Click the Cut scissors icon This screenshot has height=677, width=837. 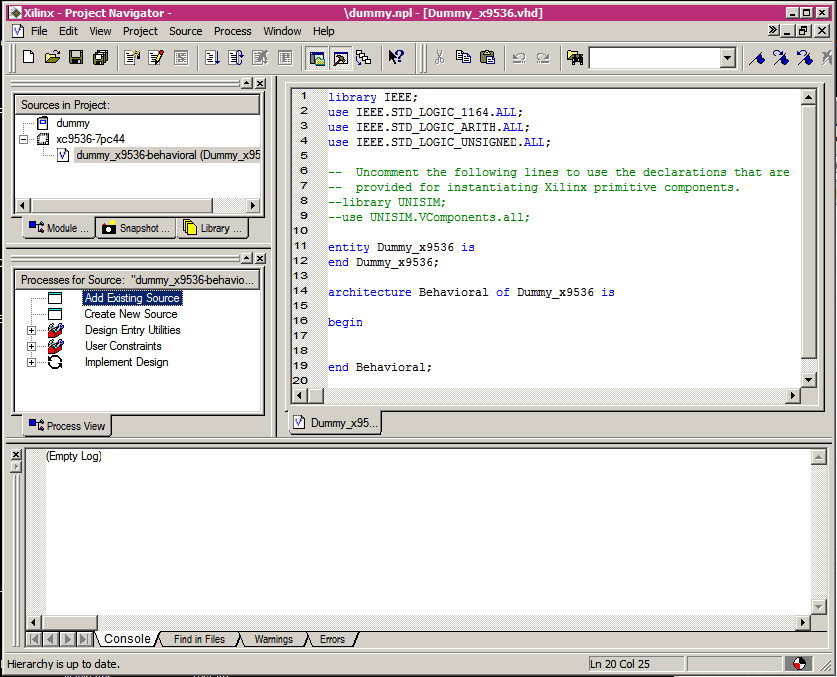click(439, 57)
